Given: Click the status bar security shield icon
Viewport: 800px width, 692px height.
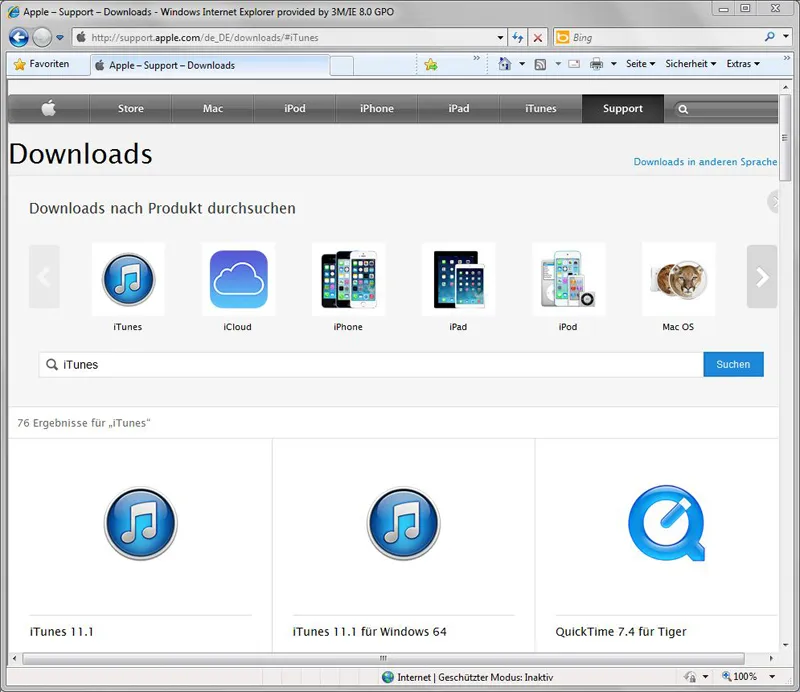Looking at the screenshot, I should tap(690, 677).
